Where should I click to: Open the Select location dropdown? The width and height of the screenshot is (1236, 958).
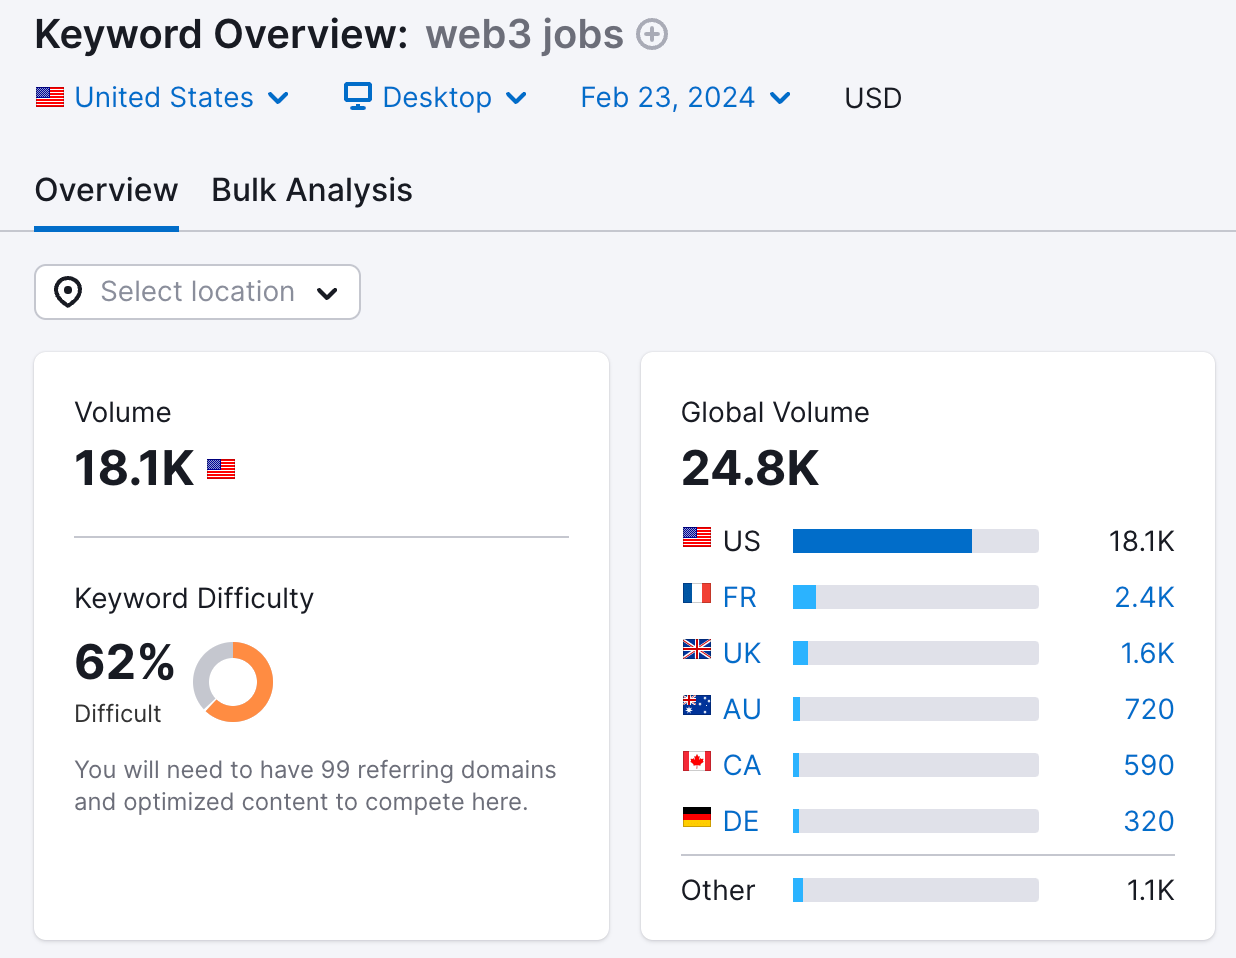pyautogui.click(x=197, y=292)
